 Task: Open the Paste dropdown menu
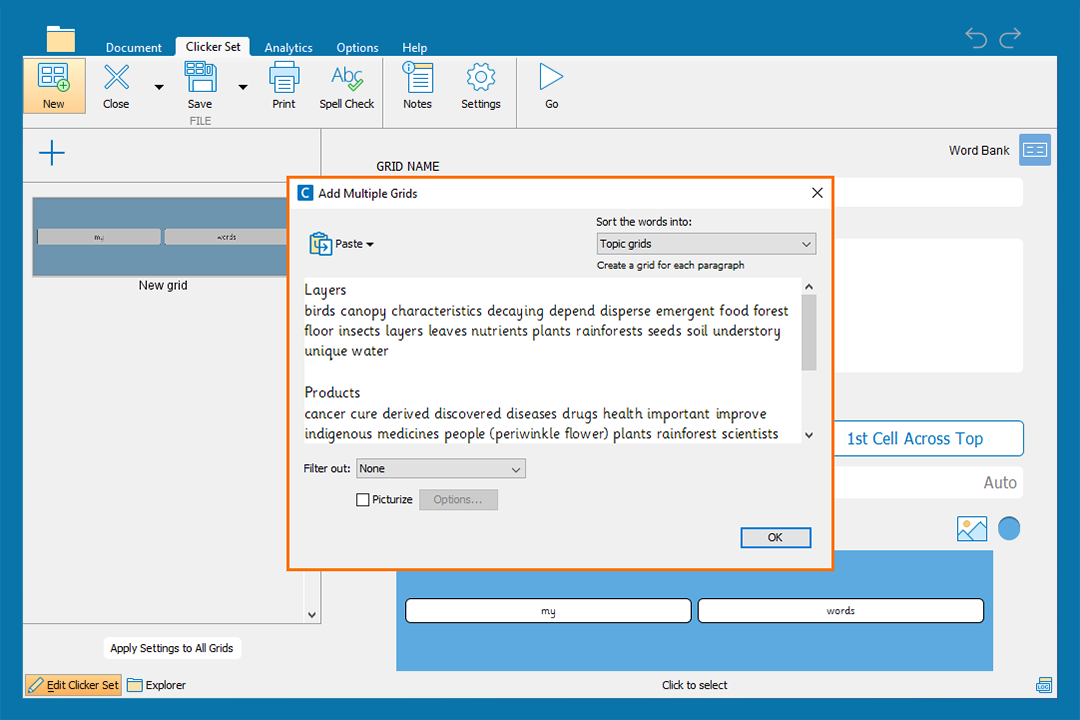342,244
